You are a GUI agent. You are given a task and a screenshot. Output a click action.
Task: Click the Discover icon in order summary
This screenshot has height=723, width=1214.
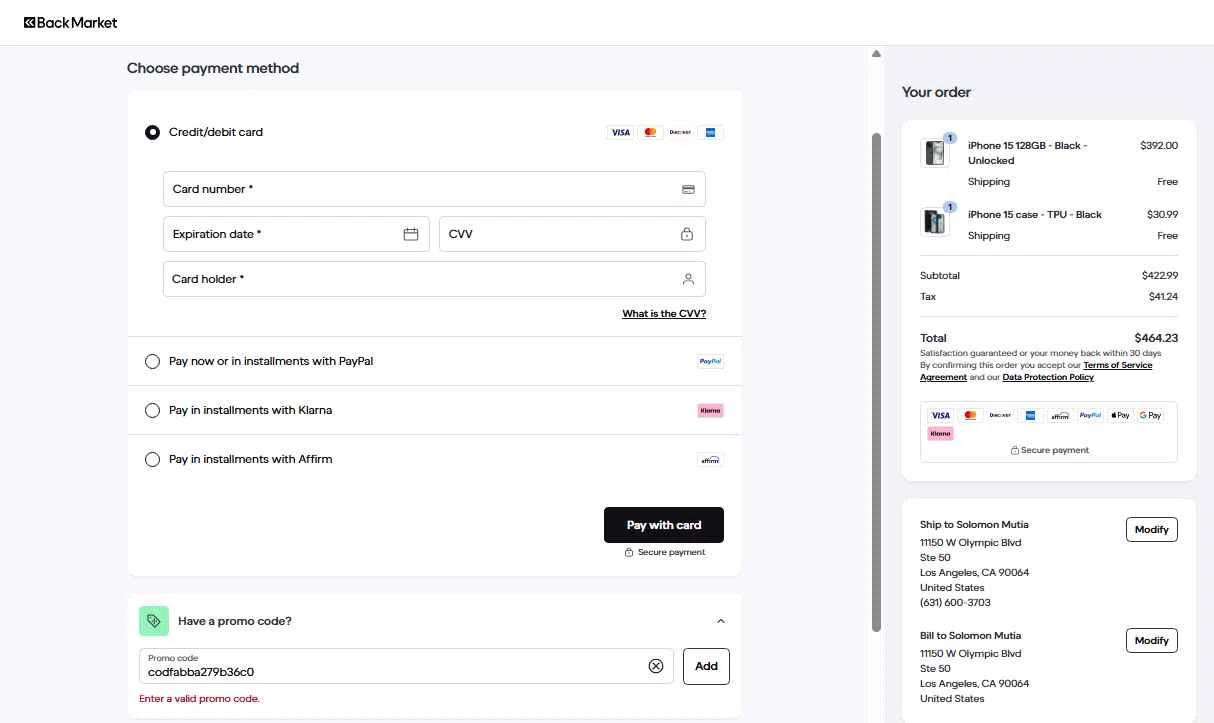tap(1000, 415)
